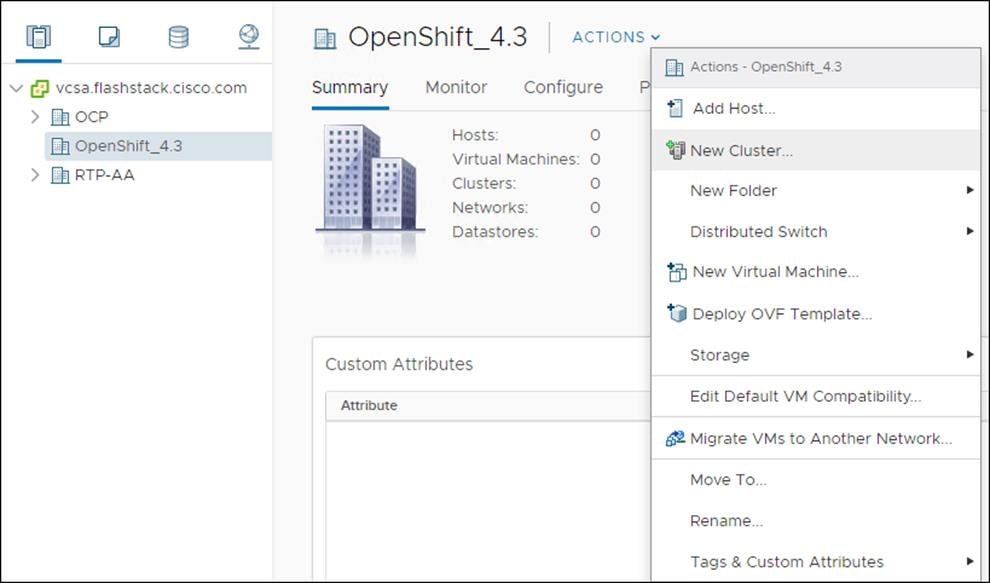The image size is (990, 583).
Task: Select Tags & Custom Attributes menu entry
Action: [x=816, y=562]
